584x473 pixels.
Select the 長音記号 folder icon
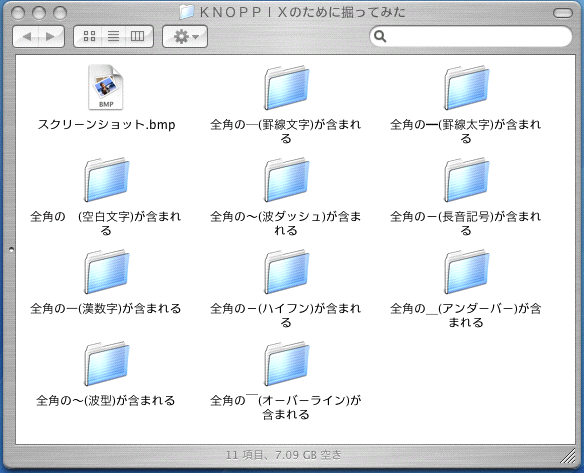466,180
